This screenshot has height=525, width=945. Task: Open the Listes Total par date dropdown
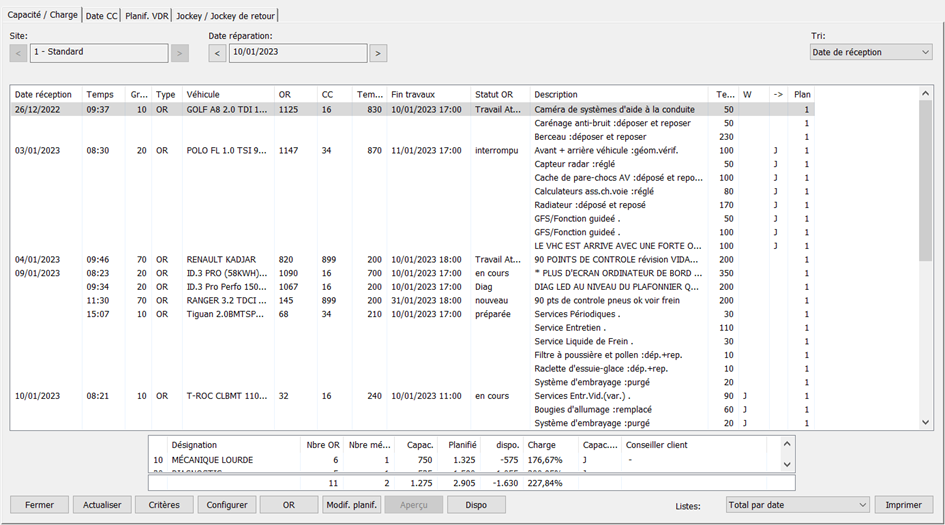pyautogui.click(x=797, y=505)
